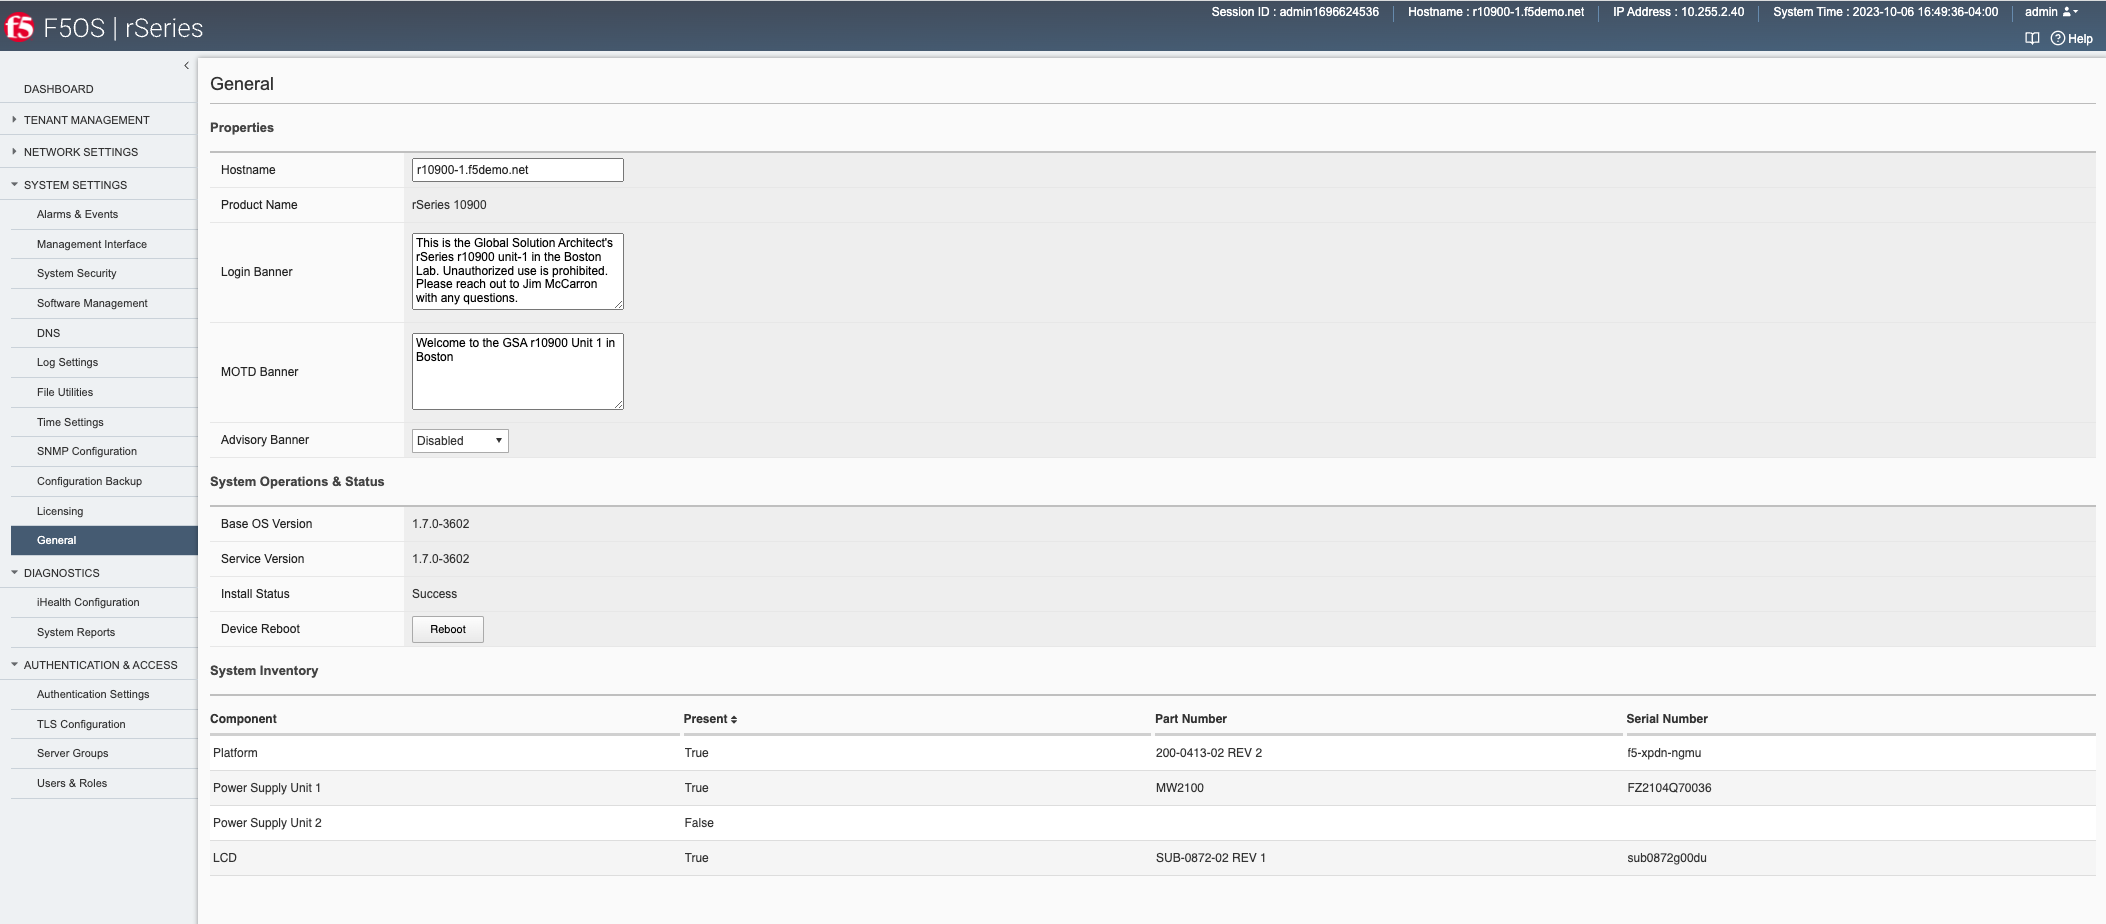Click the F5 logo in header
Image resolution: width=2106 pixels, height=924 pixels.
tap(19, 27)
